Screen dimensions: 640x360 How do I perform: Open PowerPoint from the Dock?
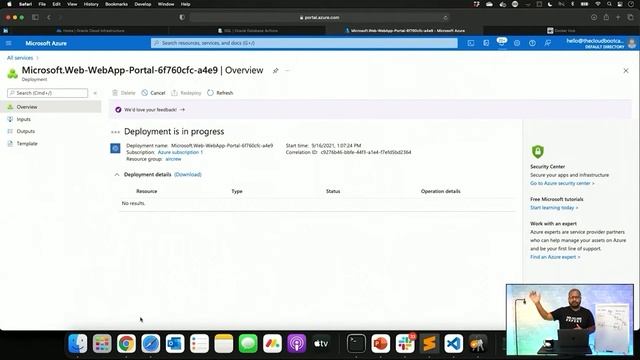[x=380, y=344]
